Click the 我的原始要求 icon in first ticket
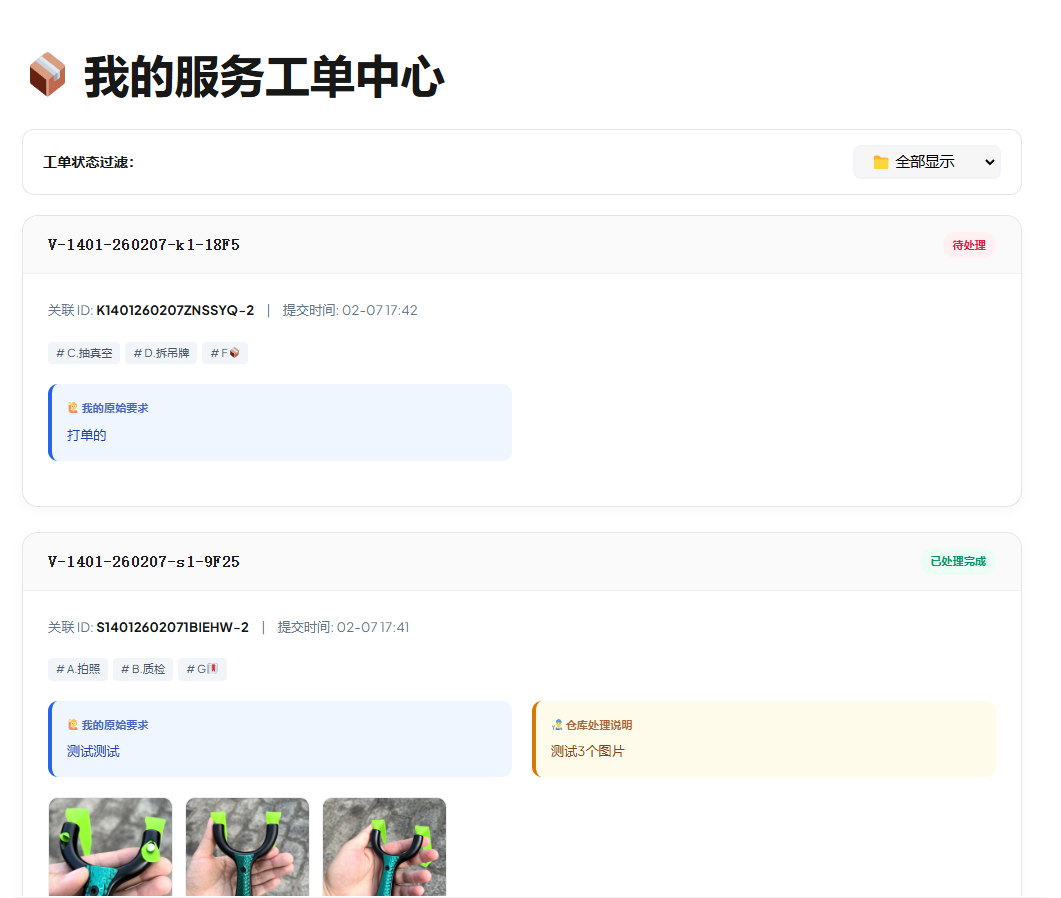The height and width of the screenshot is (898, 1061). [73, 408]
